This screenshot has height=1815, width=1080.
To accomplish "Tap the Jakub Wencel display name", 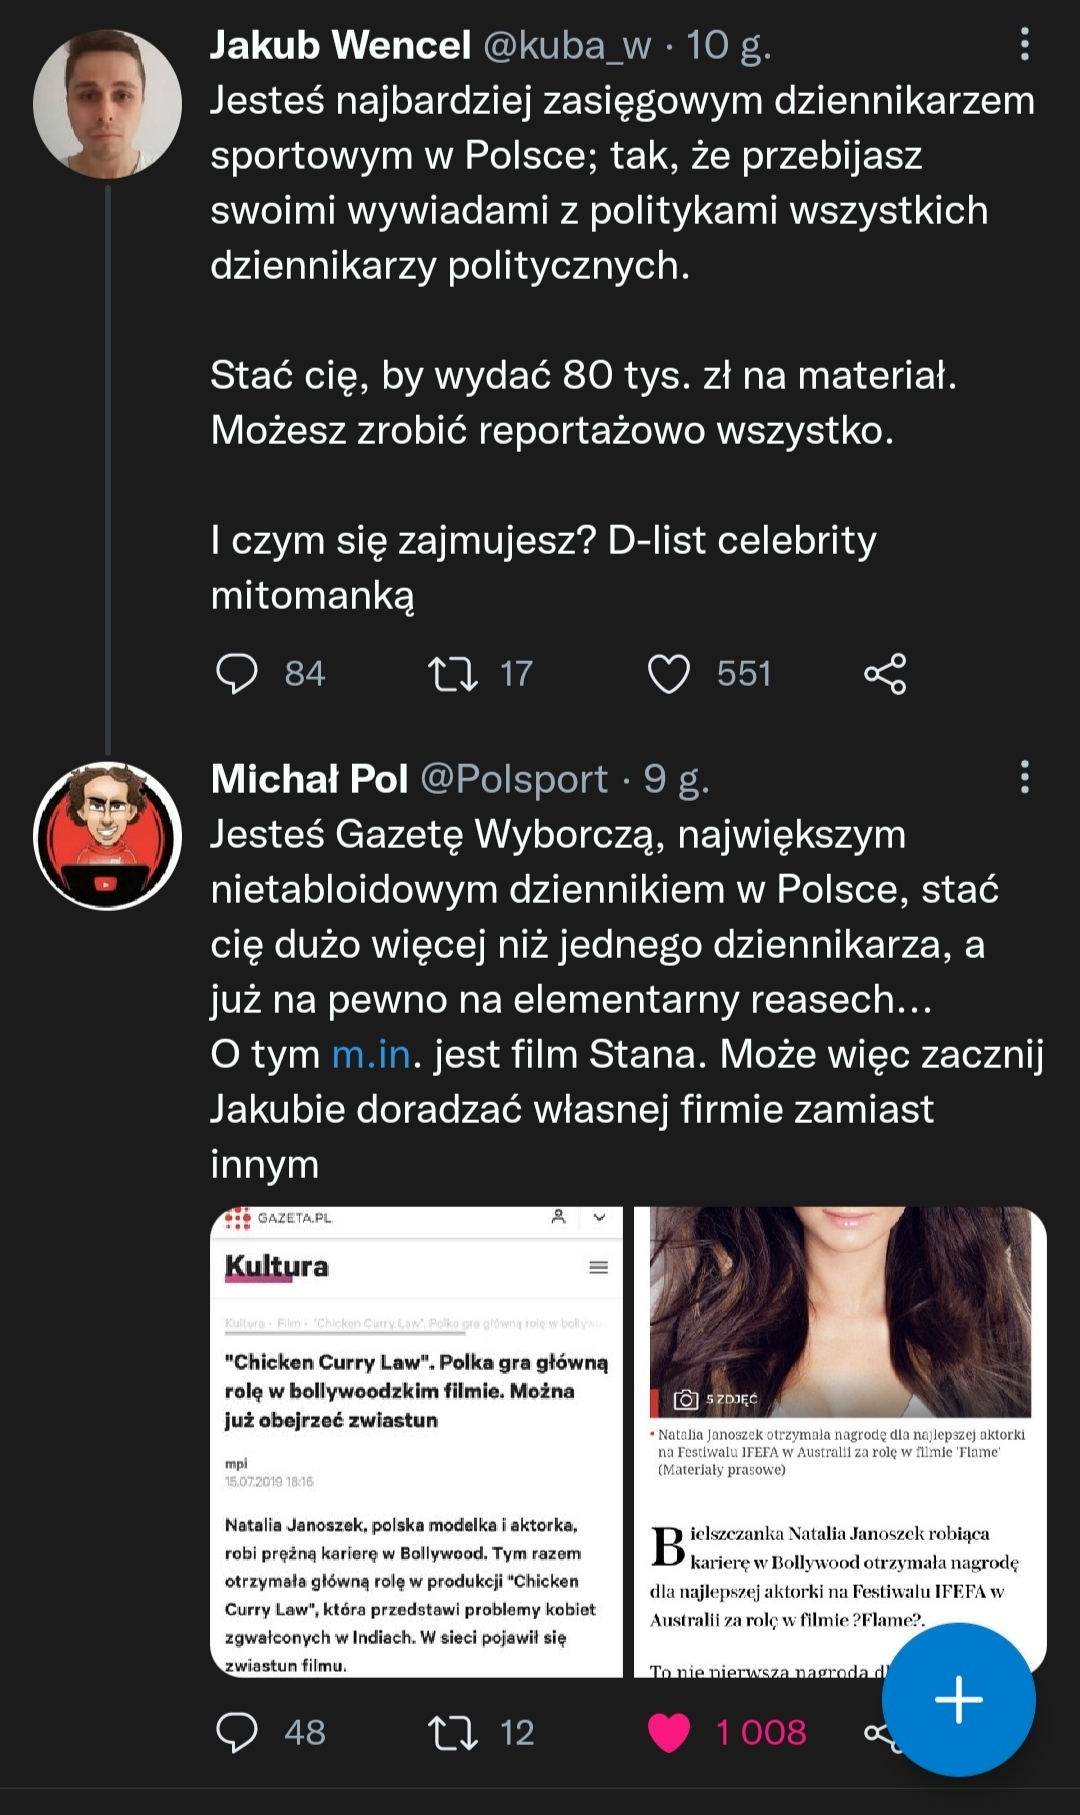I will [x=340, y=45].
